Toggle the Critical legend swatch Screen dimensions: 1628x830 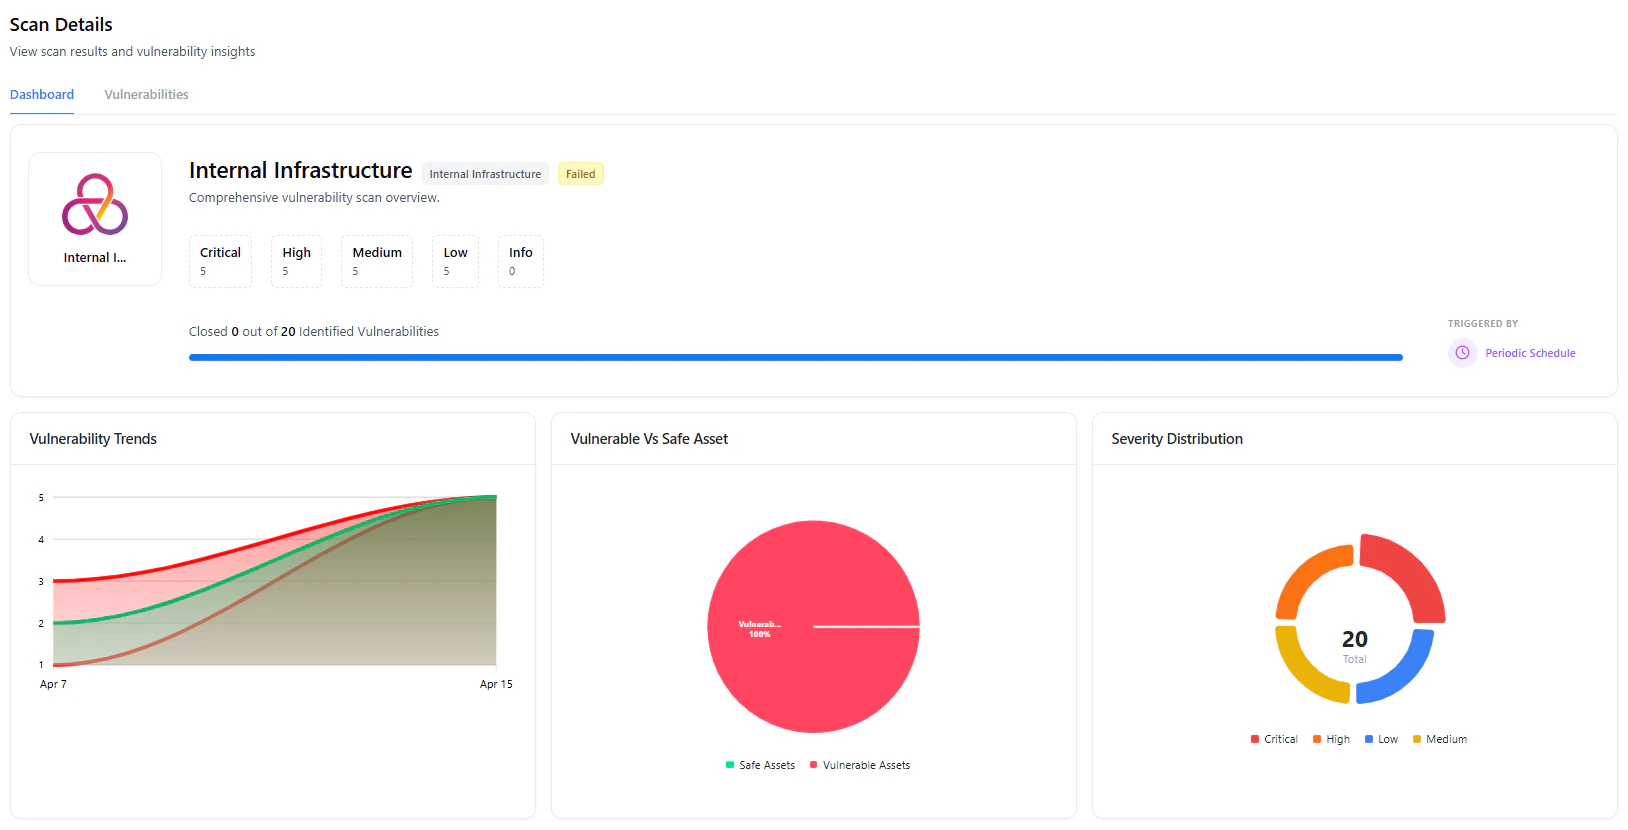point(1255,739)
